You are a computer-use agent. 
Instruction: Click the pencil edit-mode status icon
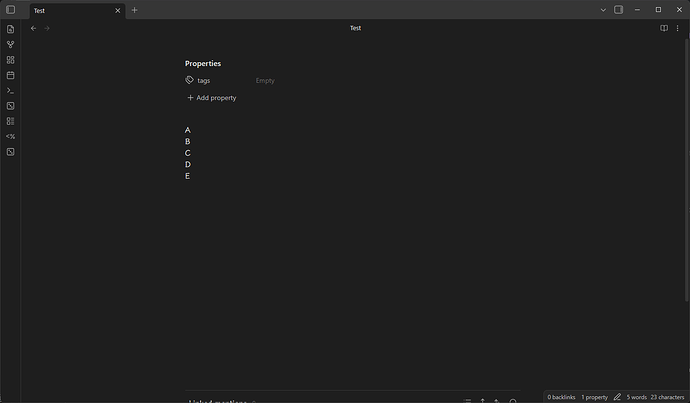coord(617,397)
